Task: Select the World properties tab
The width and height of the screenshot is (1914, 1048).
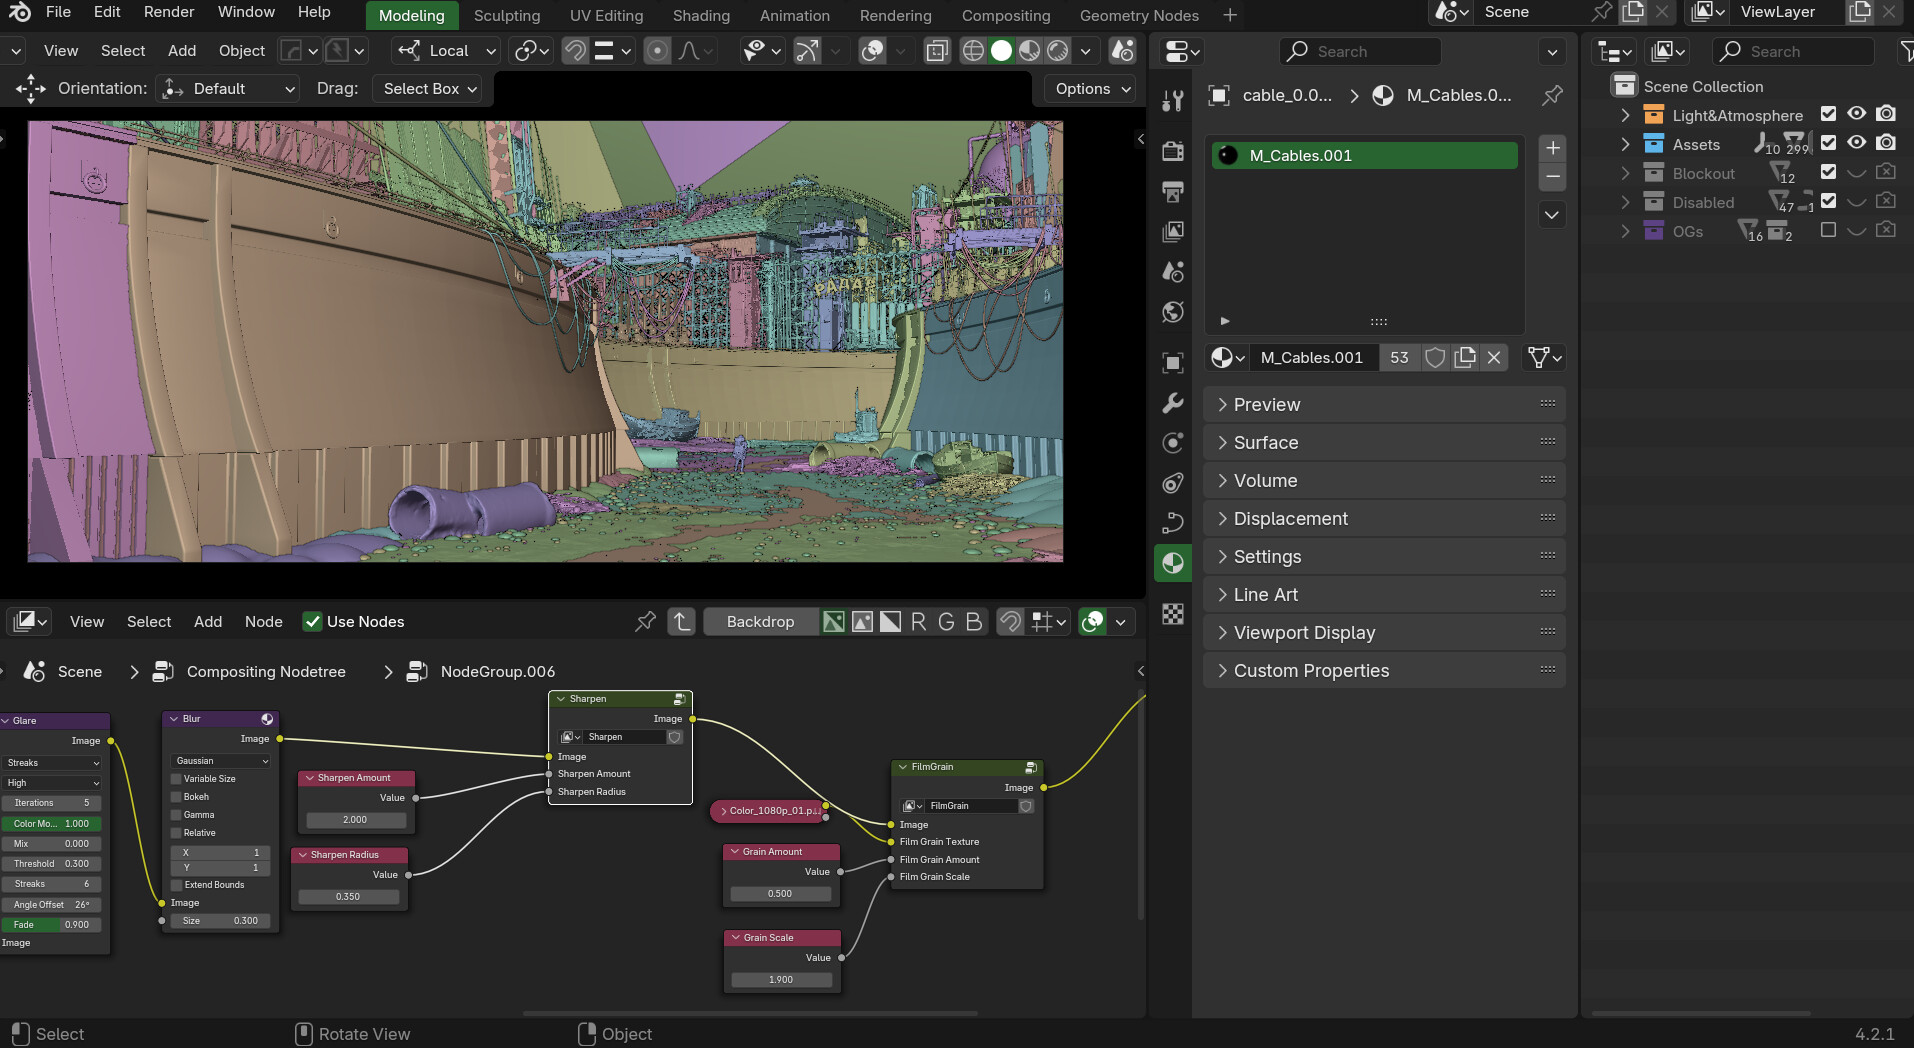Action: (1173, 311)
